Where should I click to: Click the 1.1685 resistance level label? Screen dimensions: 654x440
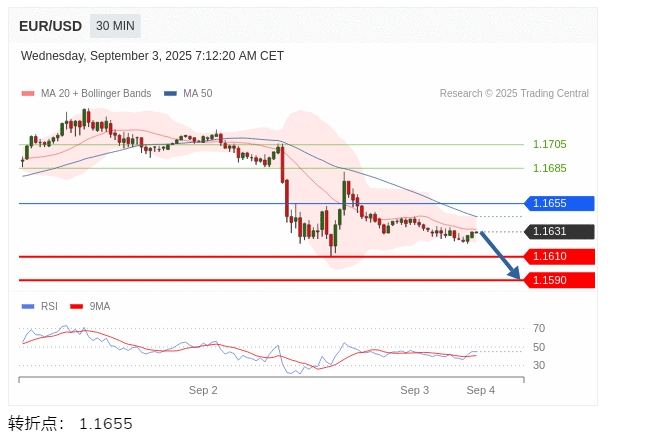549,168
